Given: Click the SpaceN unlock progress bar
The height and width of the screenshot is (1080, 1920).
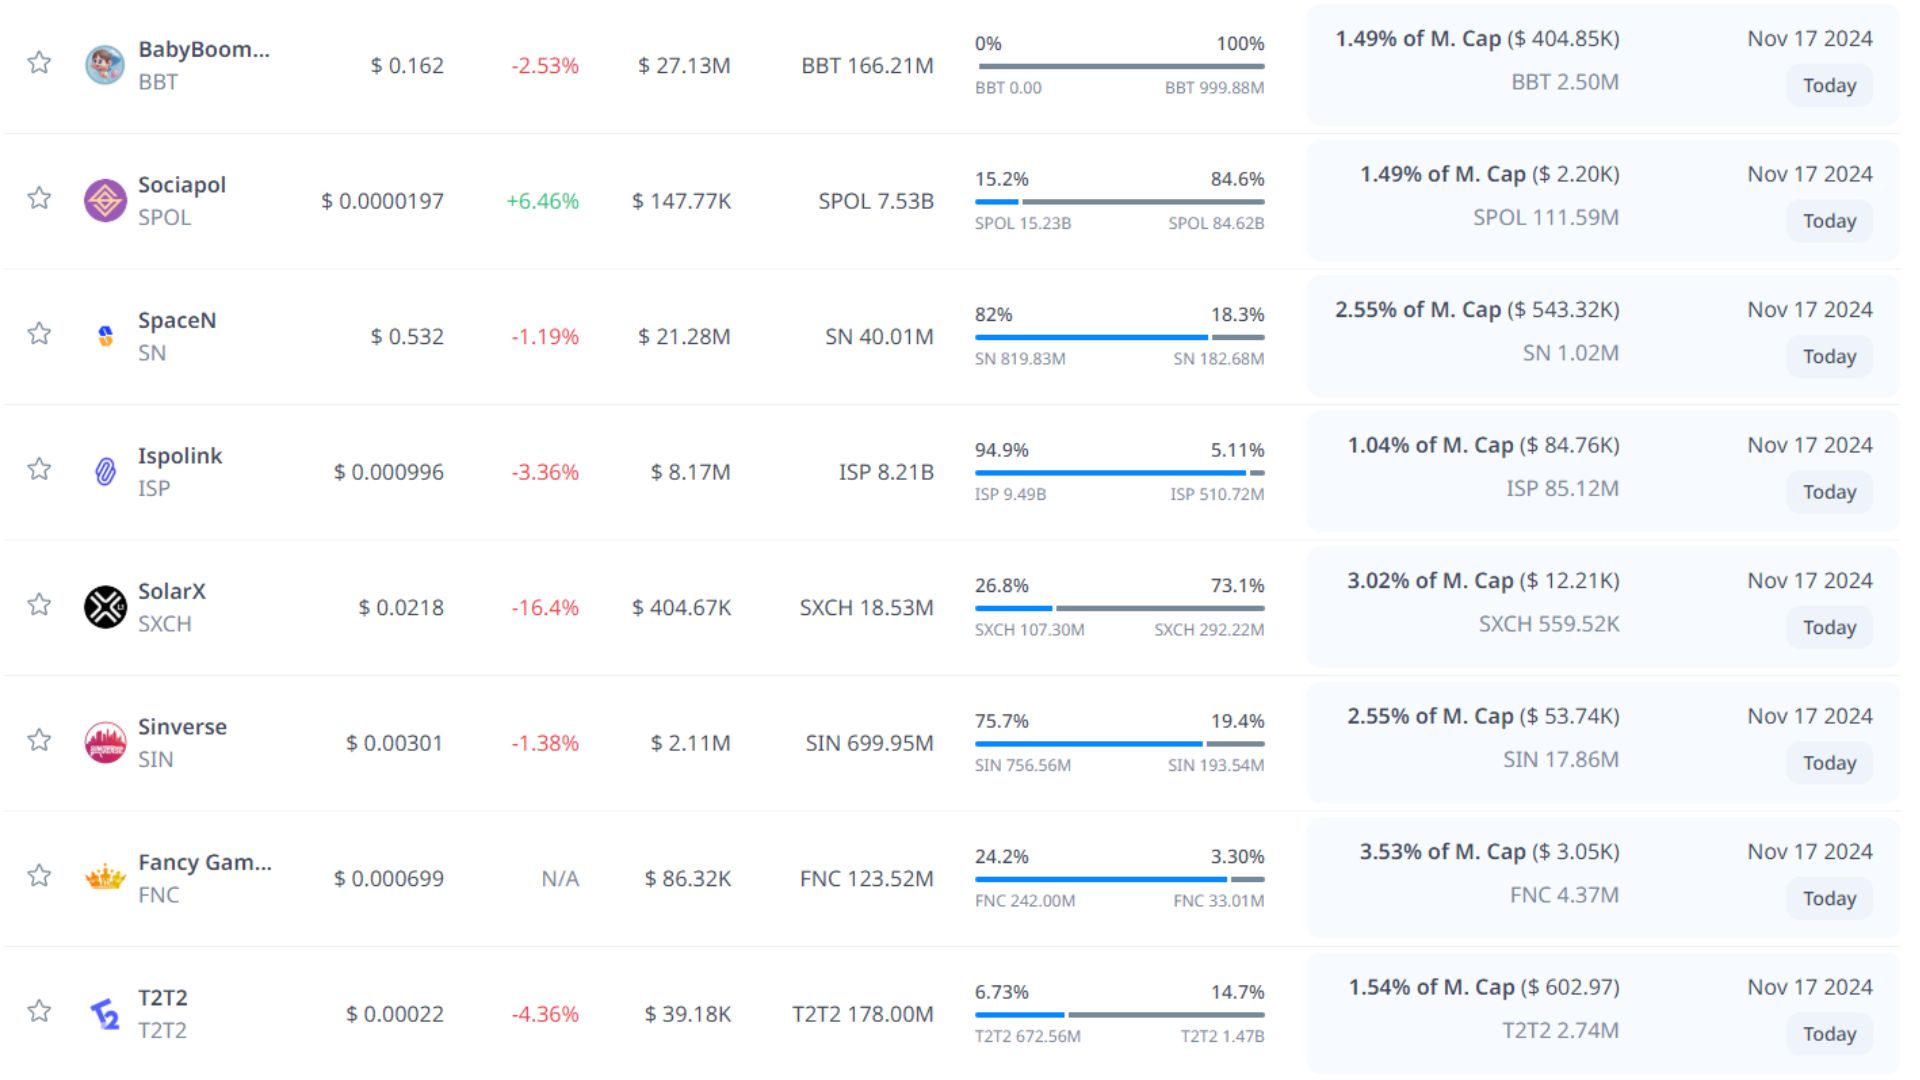Looking at the screenshot, I should pyautogui.click(x=1119, y=338).
